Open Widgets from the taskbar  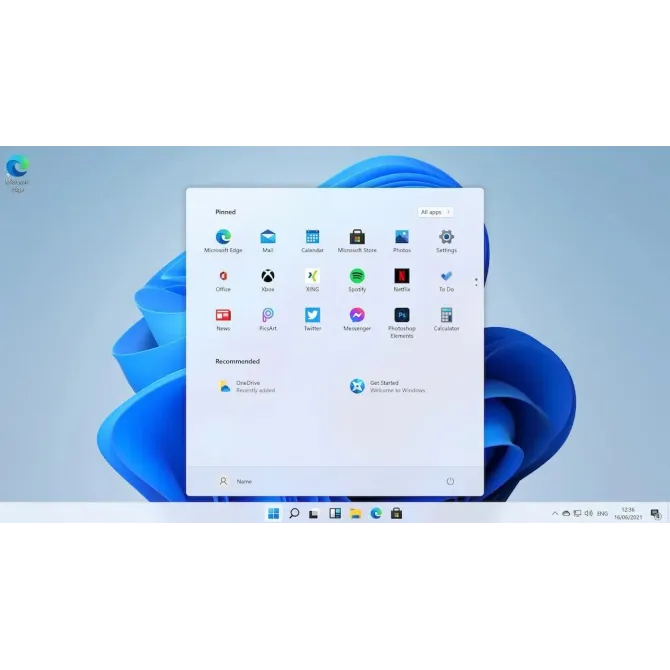point(335,513)
